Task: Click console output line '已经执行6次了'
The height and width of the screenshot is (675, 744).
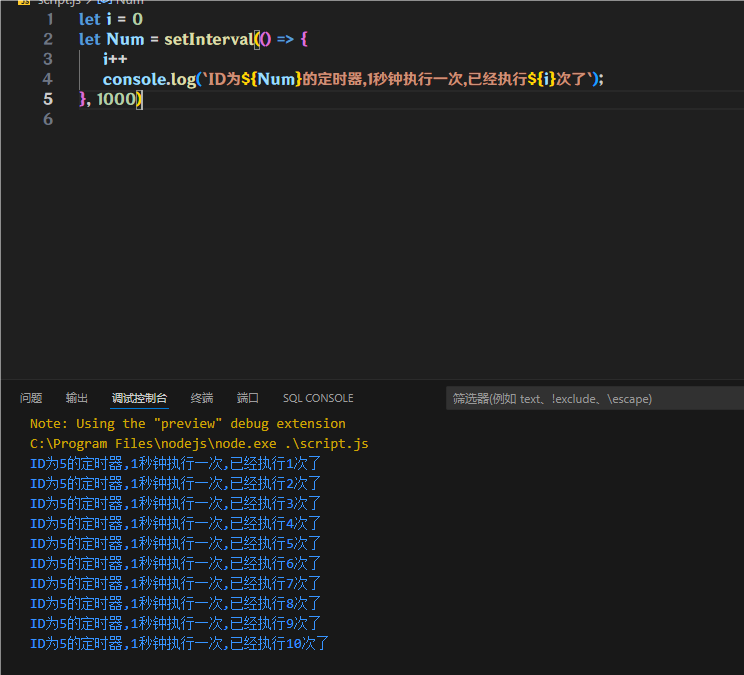Action: [x=176, y=564]
